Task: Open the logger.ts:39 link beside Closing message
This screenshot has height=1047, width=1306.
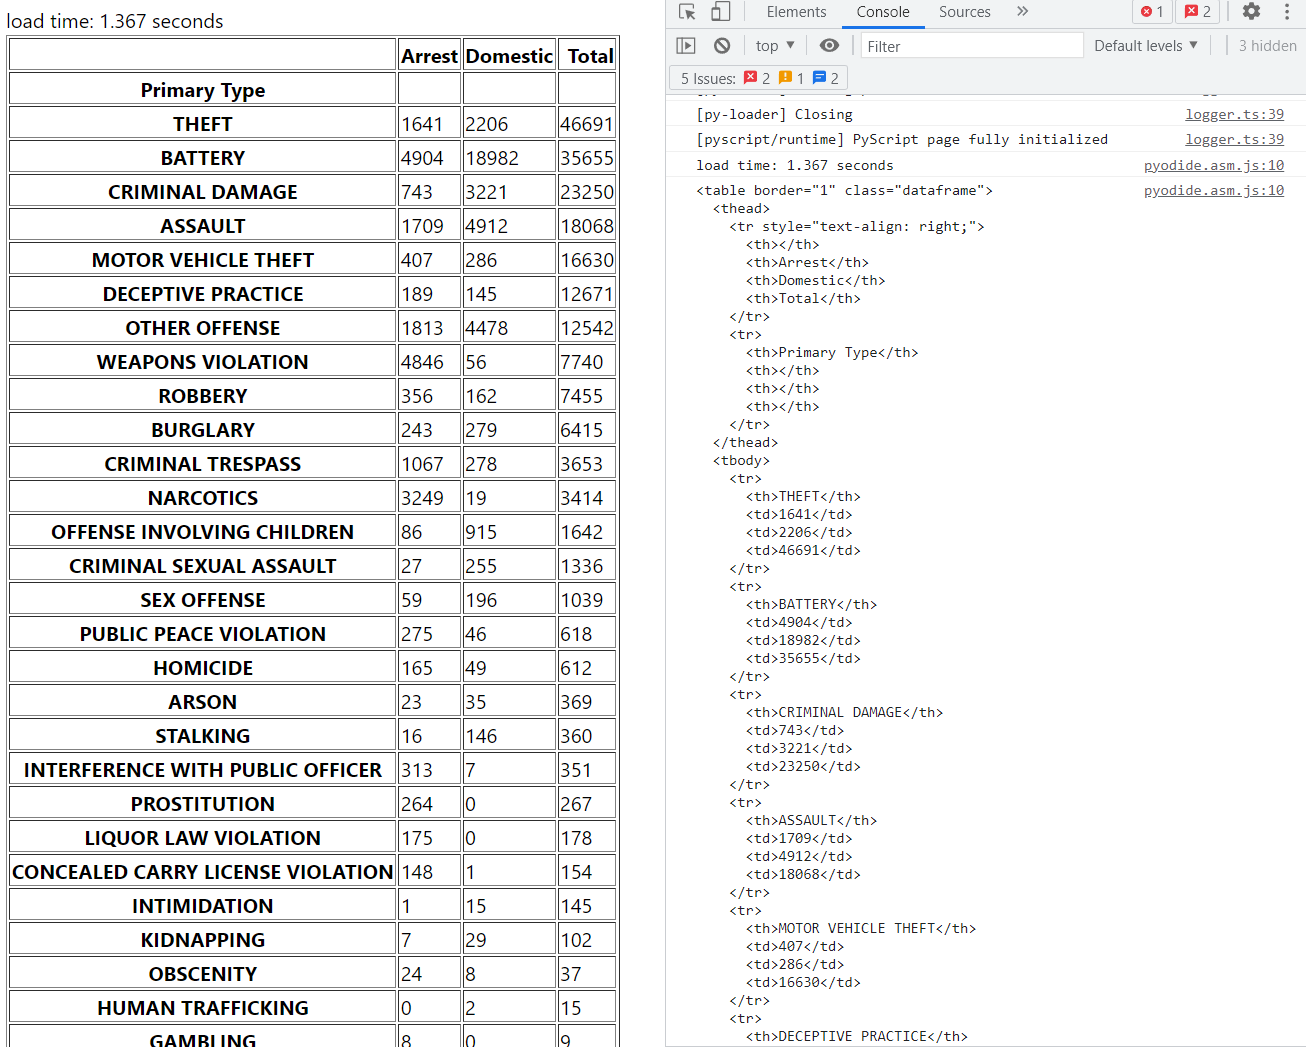Action: [x=1234, y=115]
